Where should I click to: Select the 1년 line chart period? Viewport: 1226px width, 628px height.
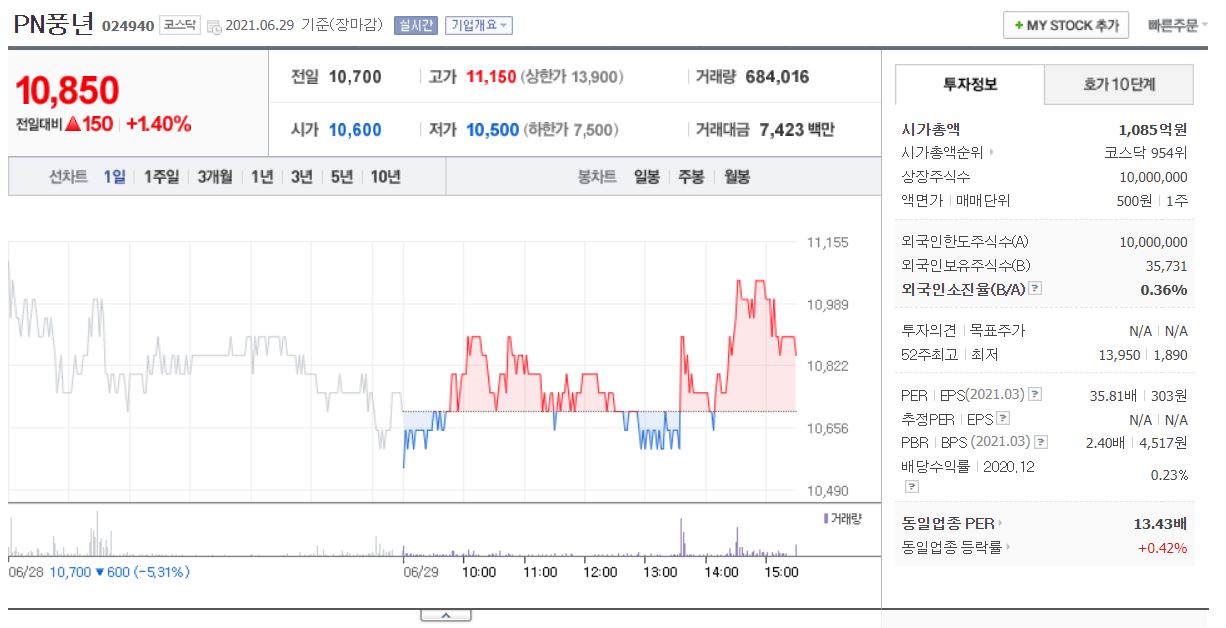tap(262, 177)
